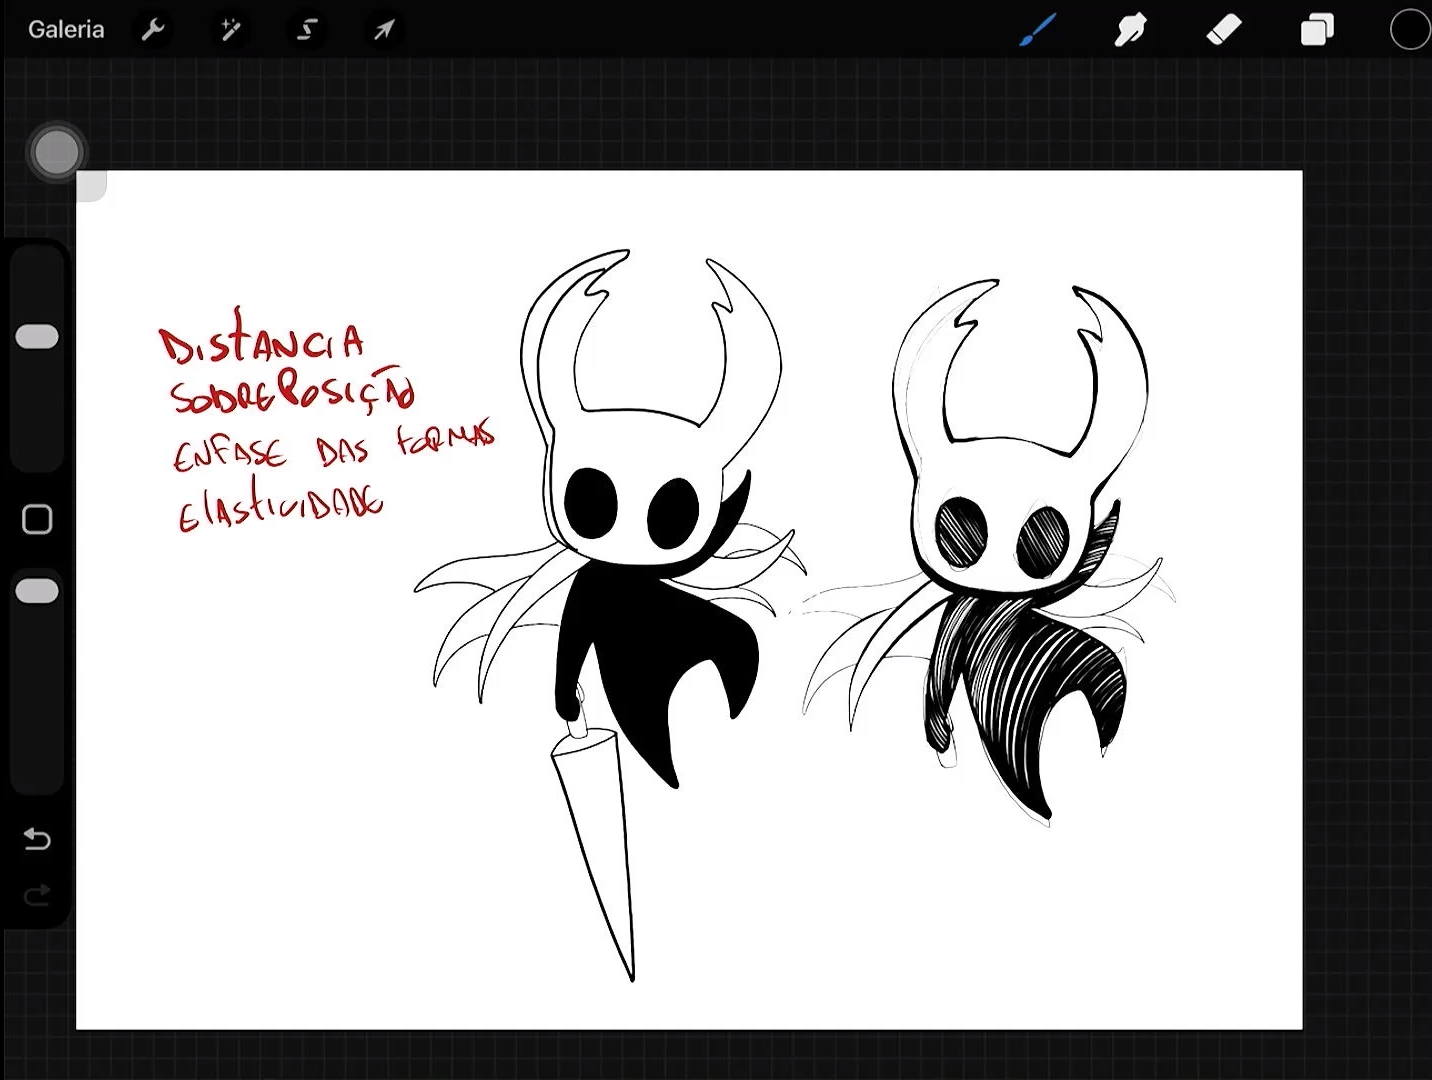Screen dimensions: 1432x1080
Task: Select the Brush tool
Action: (x=1038, y=30)
